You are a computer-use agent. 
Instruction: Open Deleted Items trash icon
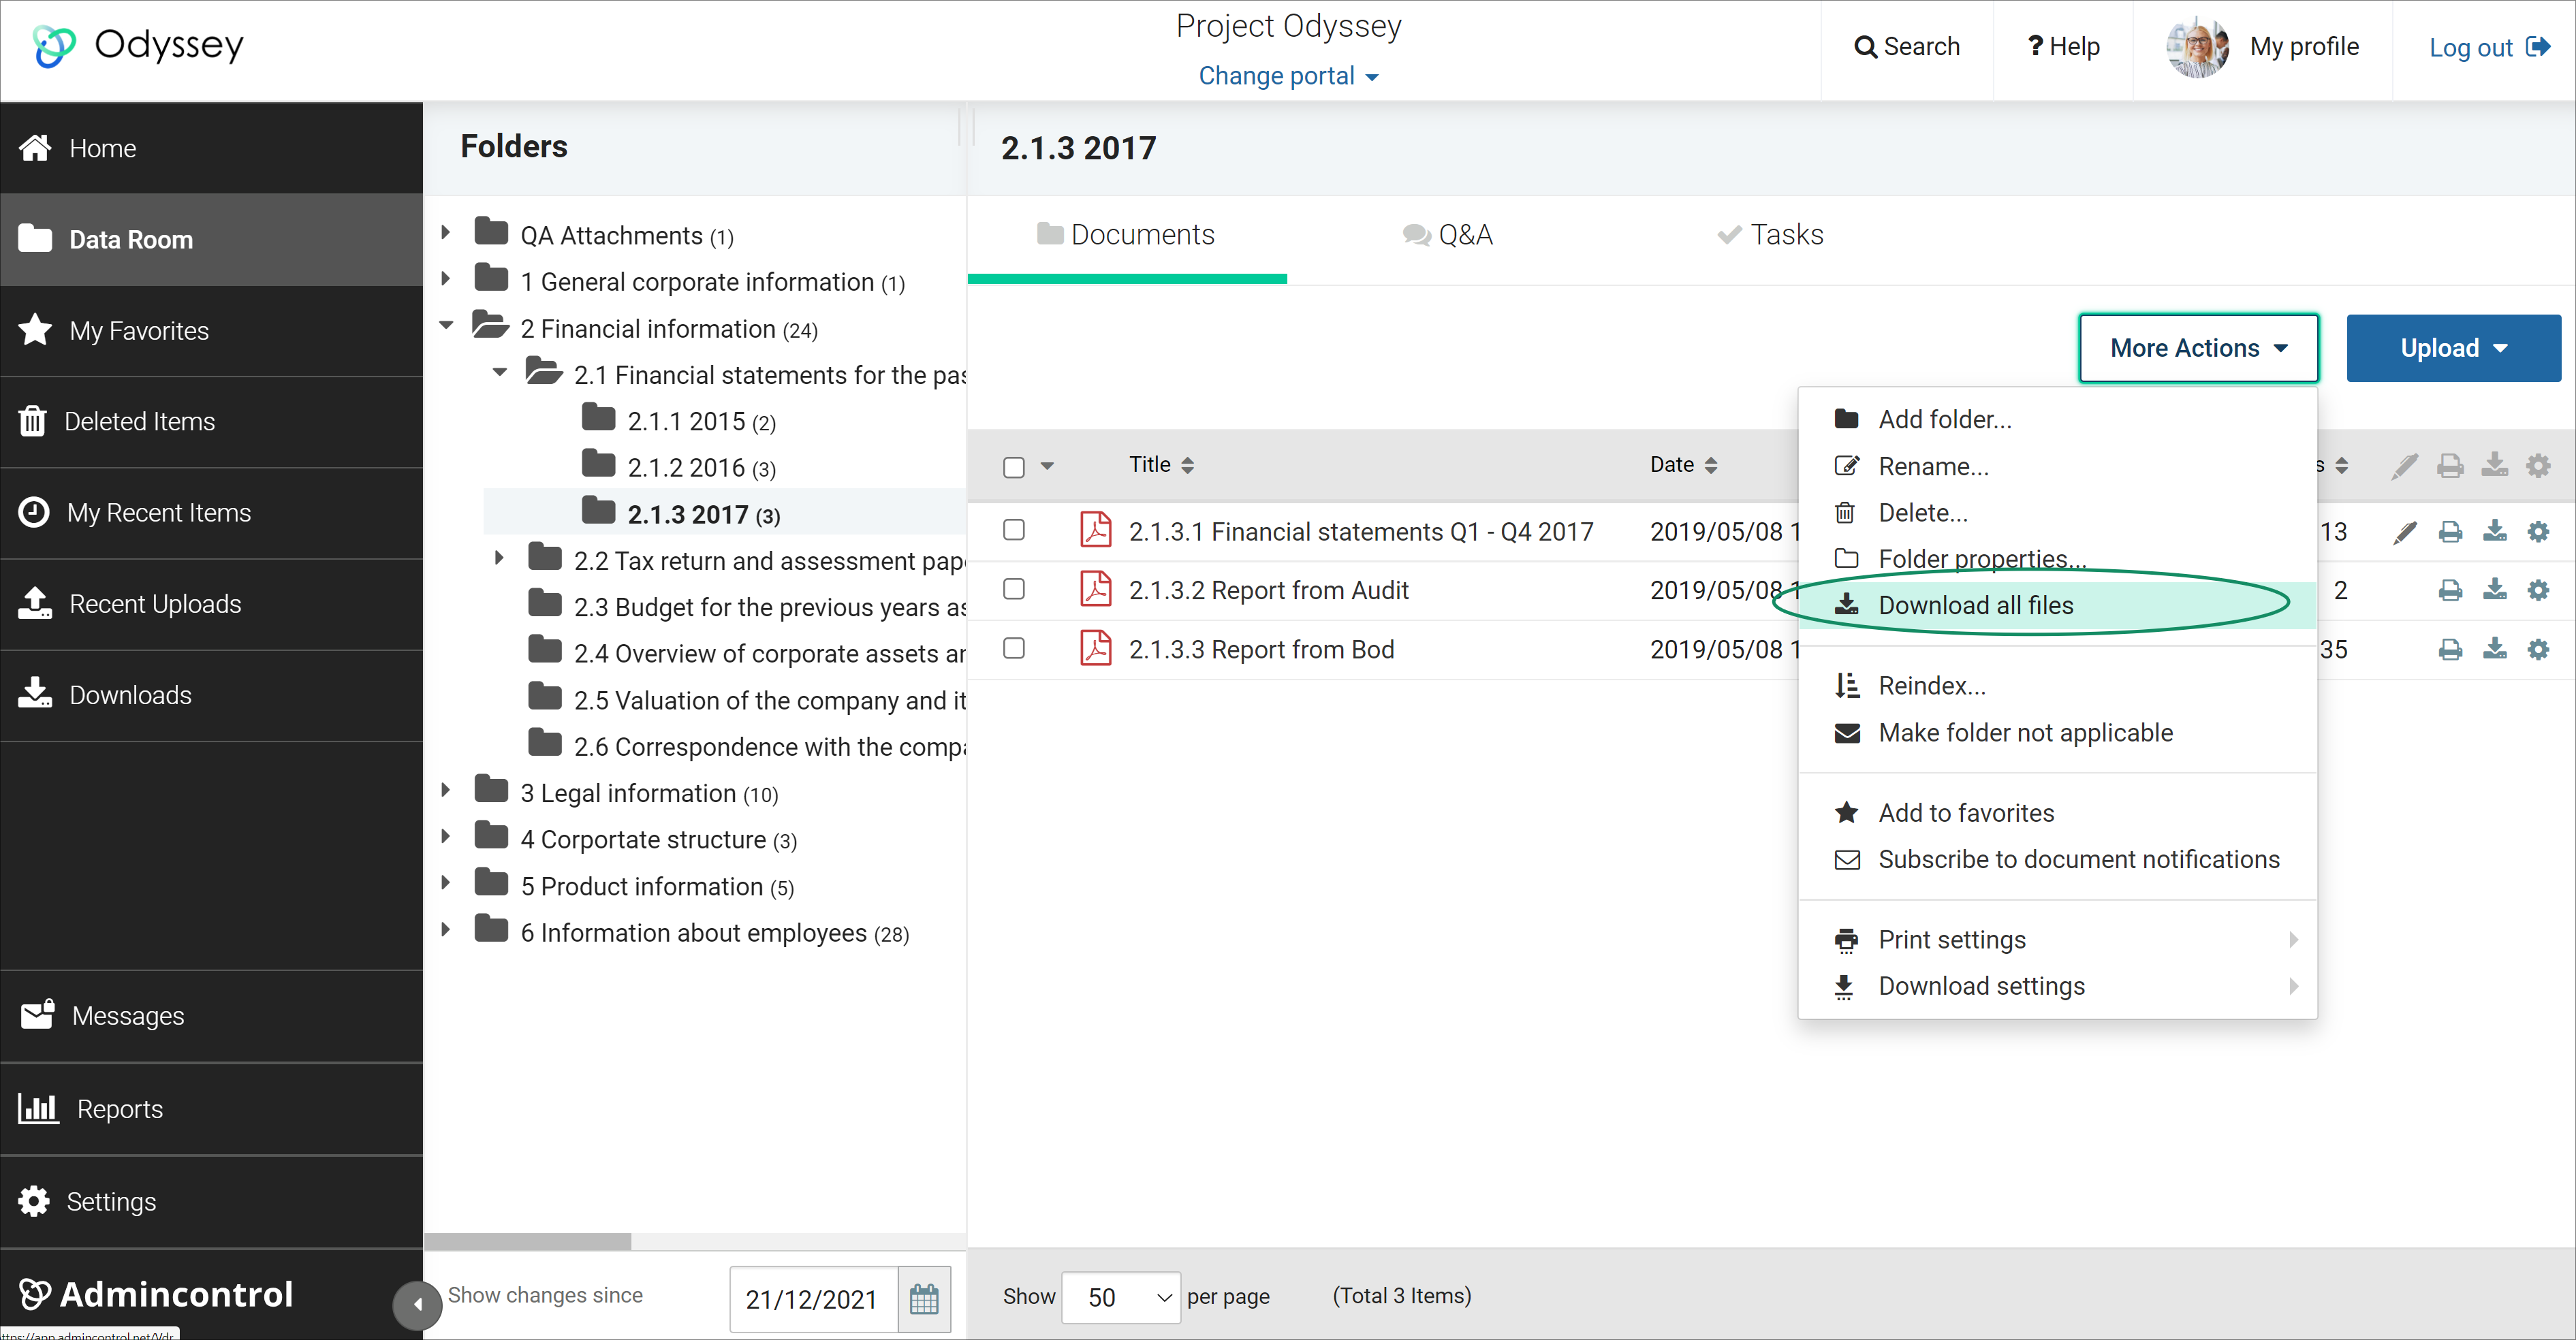pyautogui.click(x=33, y=421)
